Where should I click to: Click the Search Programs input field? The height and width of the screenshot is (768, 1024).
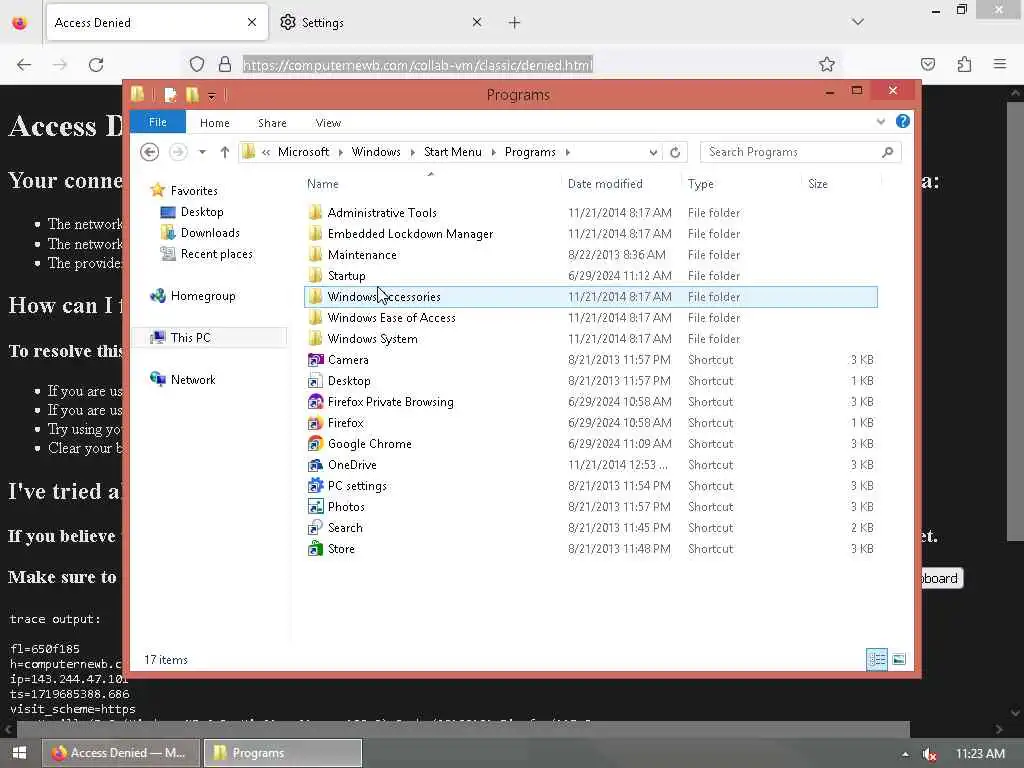793,152
